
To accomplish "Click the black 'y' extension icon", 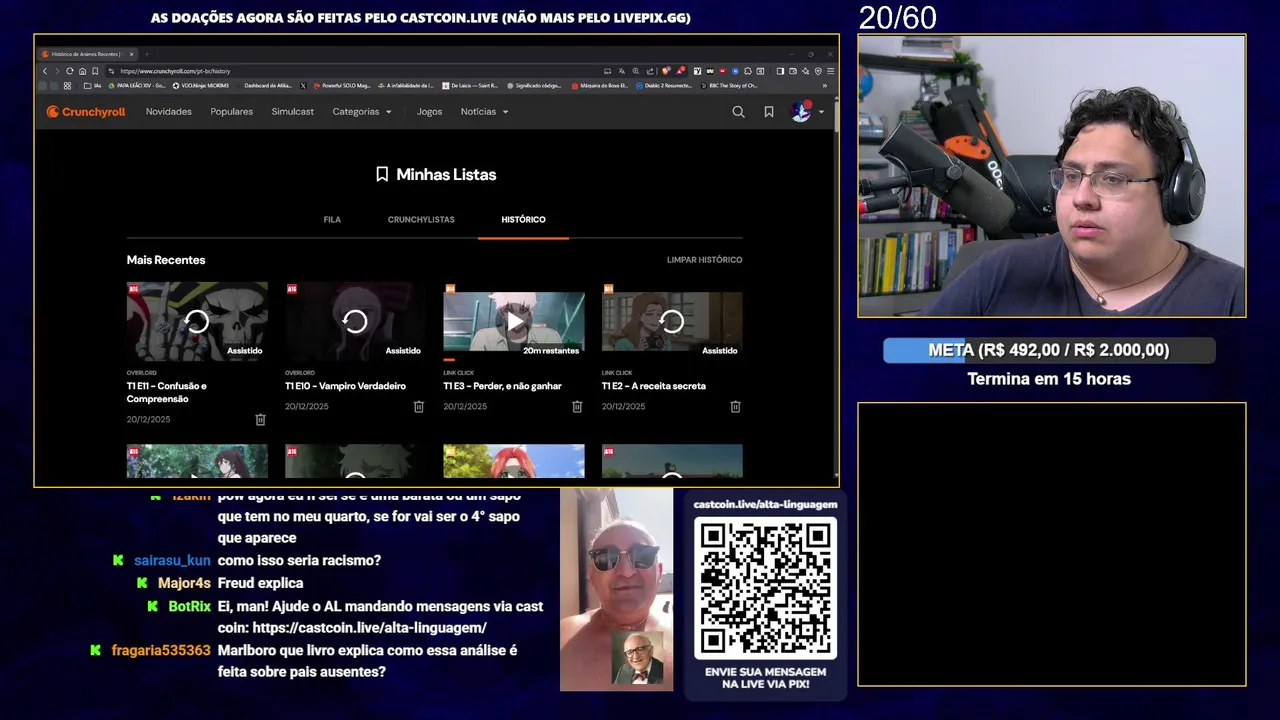I will coord(697,71).
